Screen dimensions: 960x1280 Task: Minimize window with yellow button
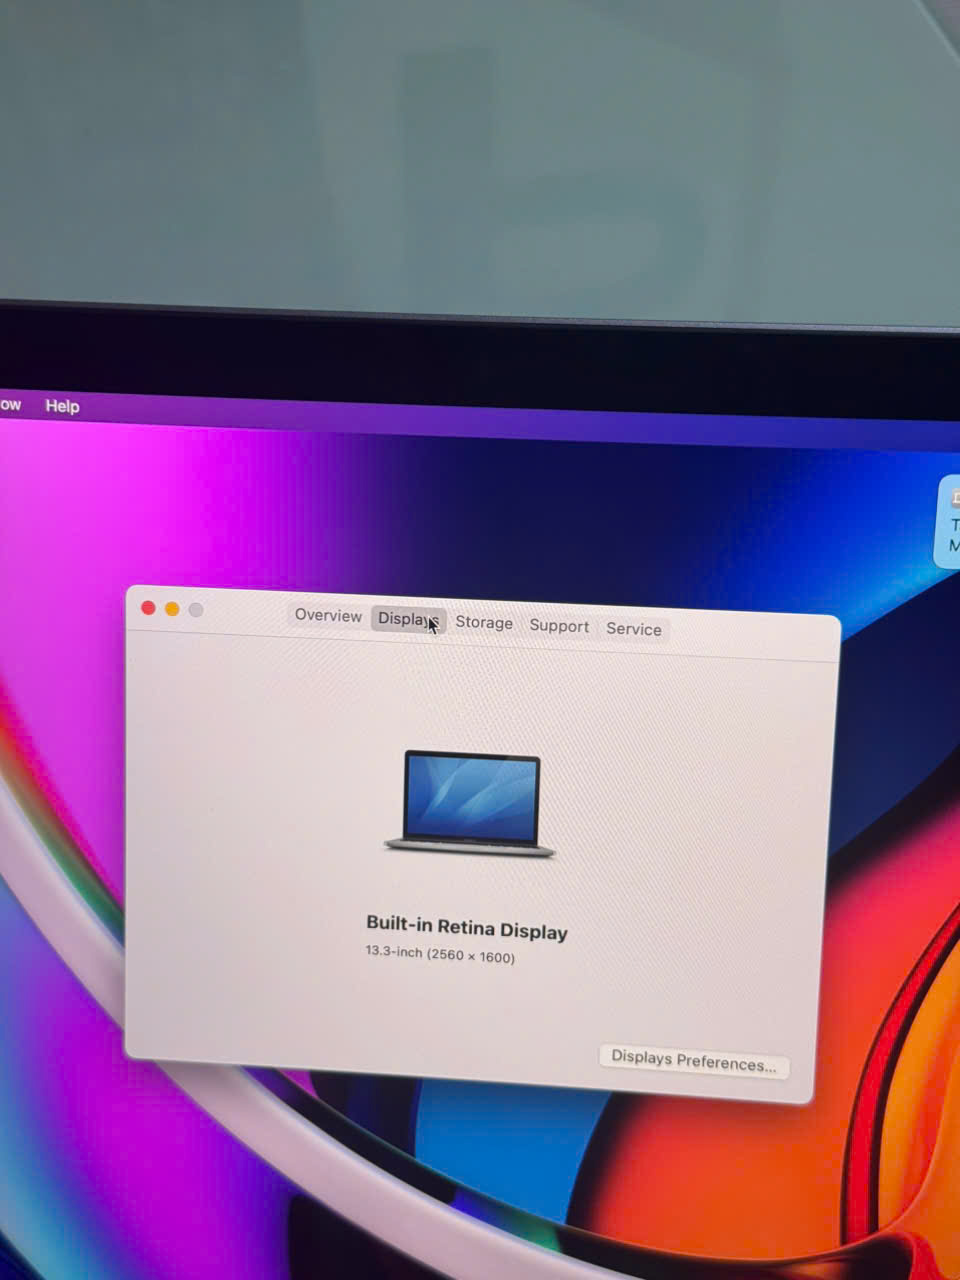(x=172, y=609)
